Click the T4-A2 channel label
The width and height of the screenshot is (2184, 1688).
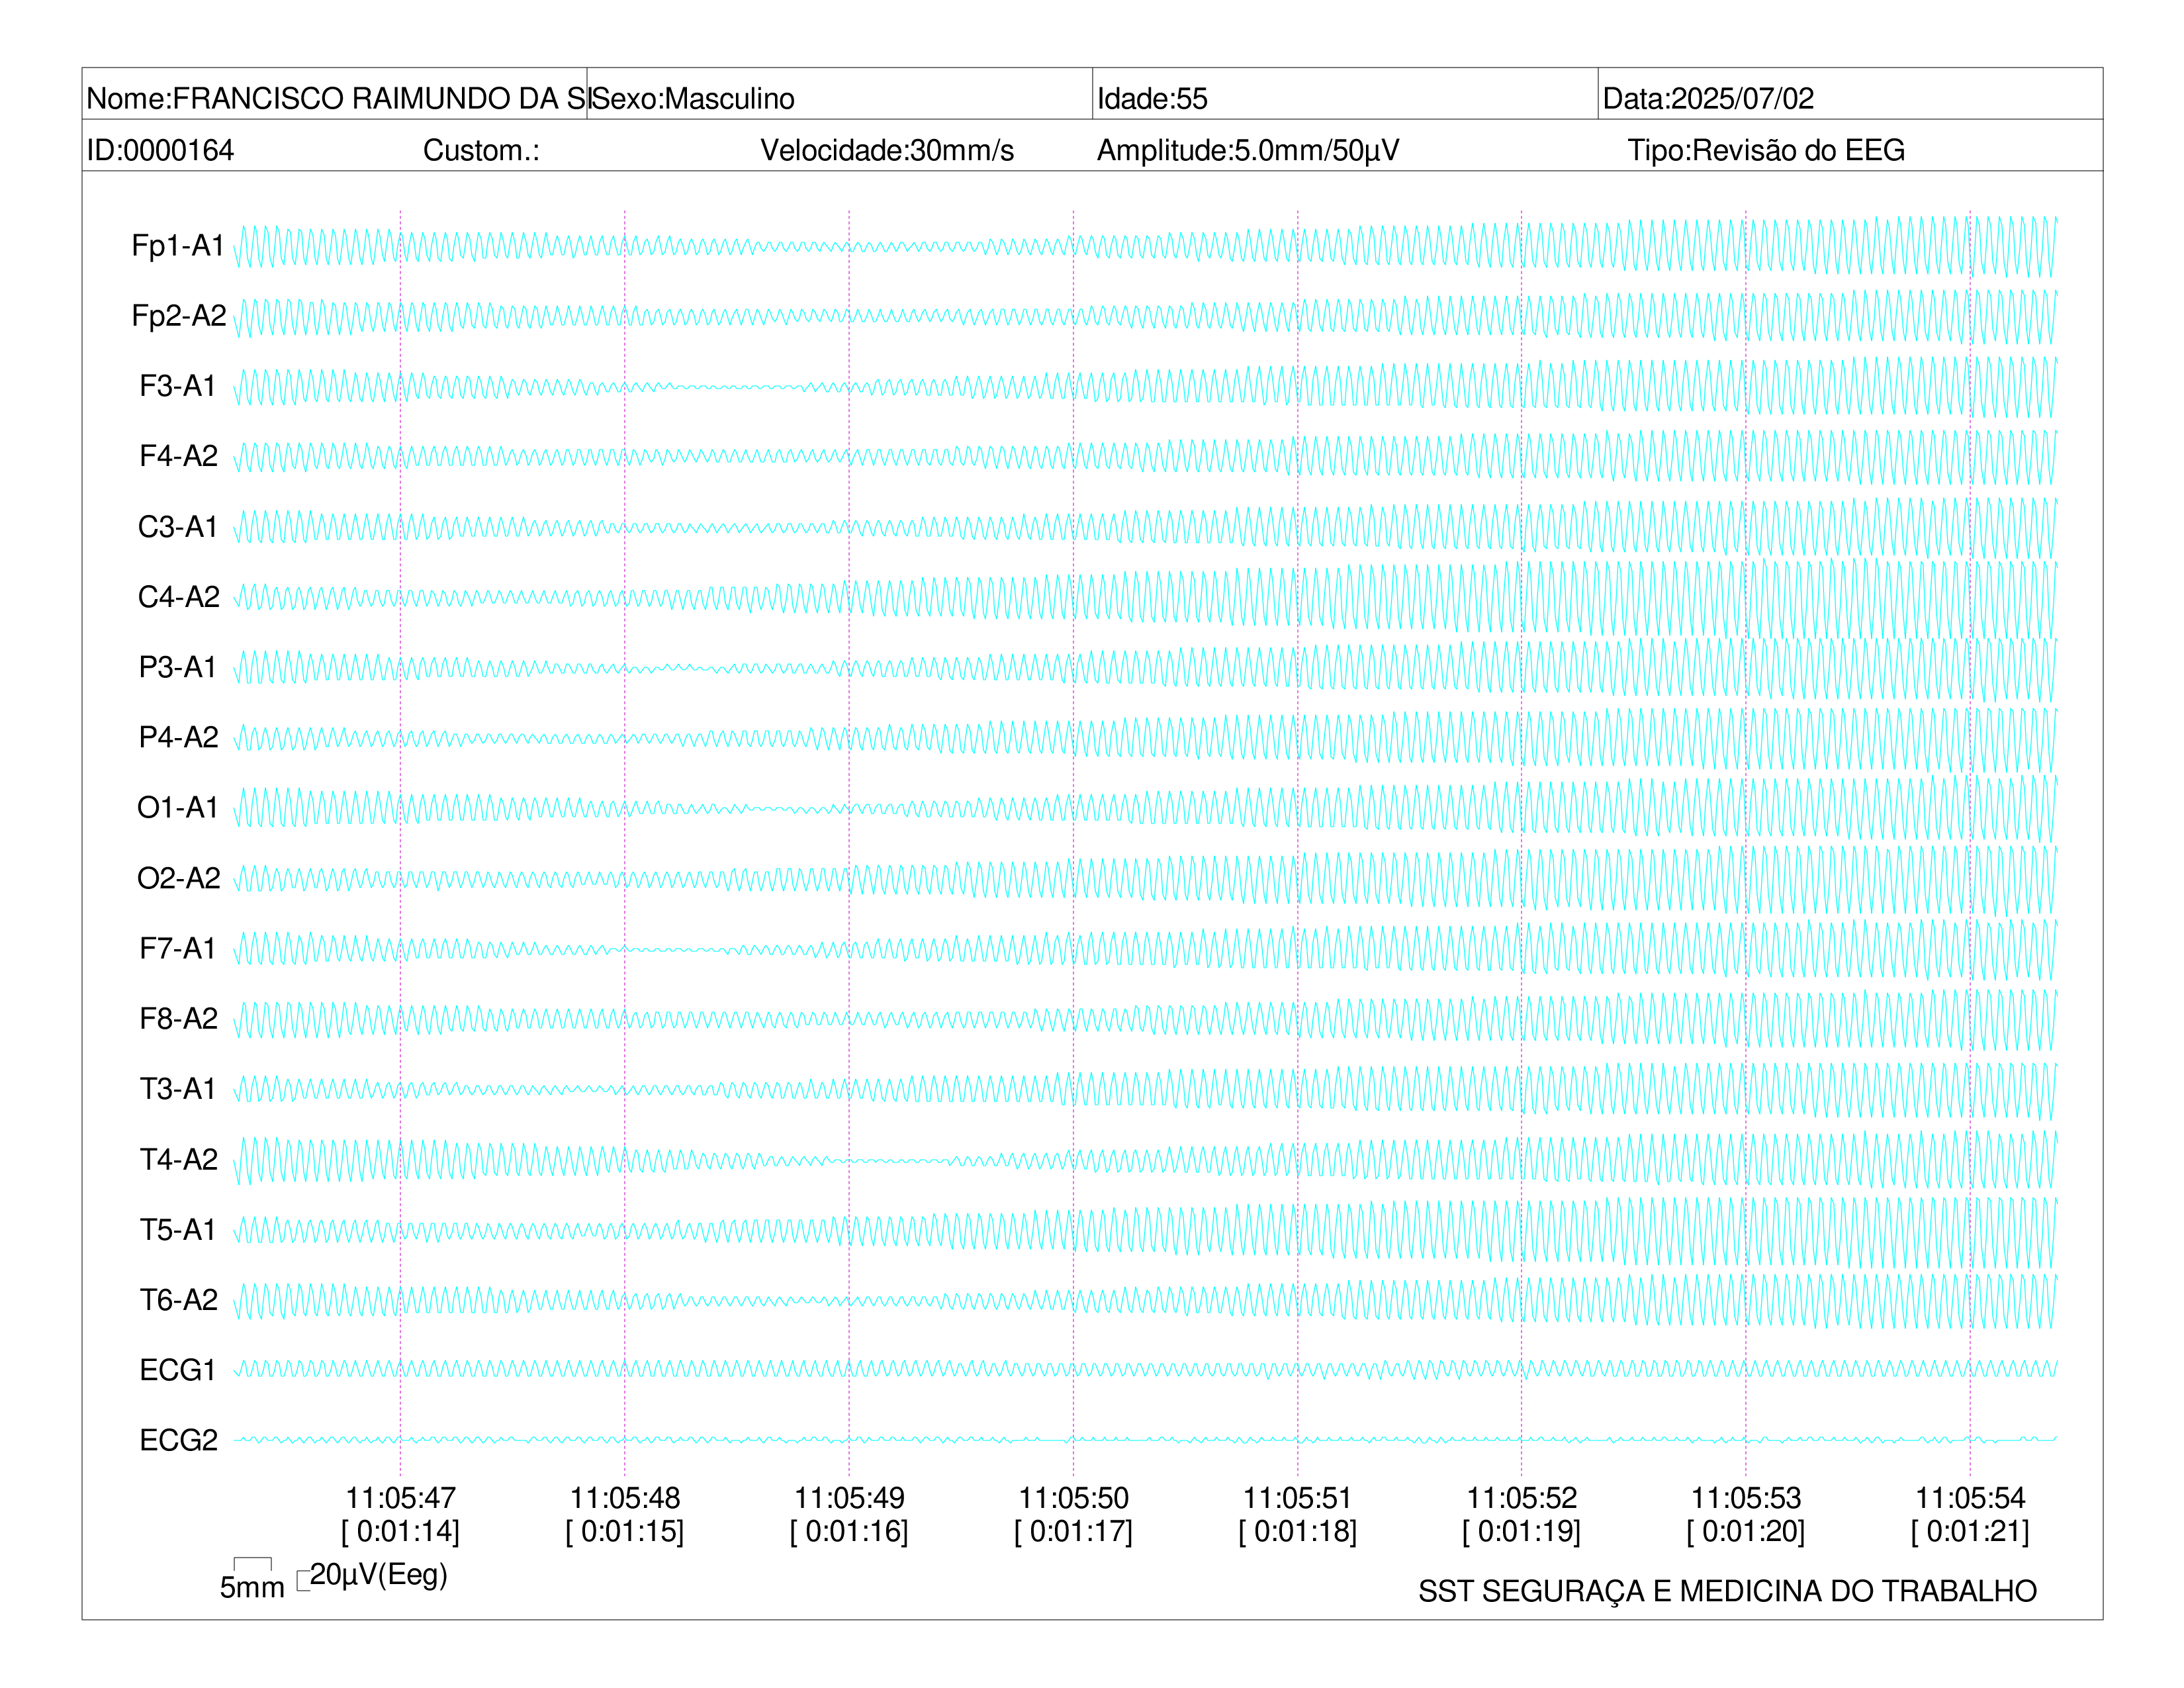tap(178, 1159)
